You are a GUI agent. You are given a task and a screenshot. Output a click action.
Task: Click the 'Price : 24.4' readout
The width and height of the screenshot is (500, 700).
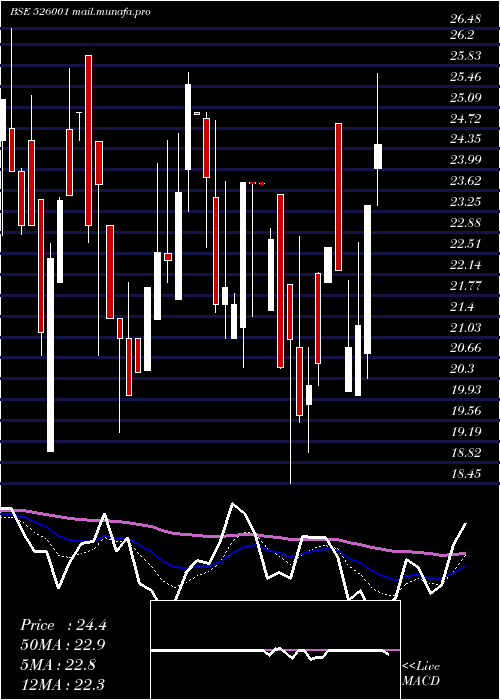point(63,625)
